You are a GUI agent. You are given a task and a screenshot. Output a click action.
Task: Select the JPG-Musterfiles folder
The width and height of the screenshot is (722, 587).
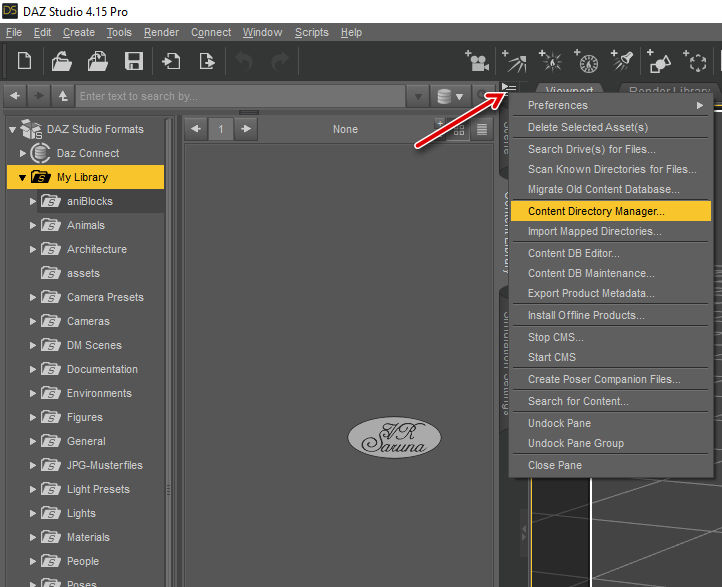105,465
